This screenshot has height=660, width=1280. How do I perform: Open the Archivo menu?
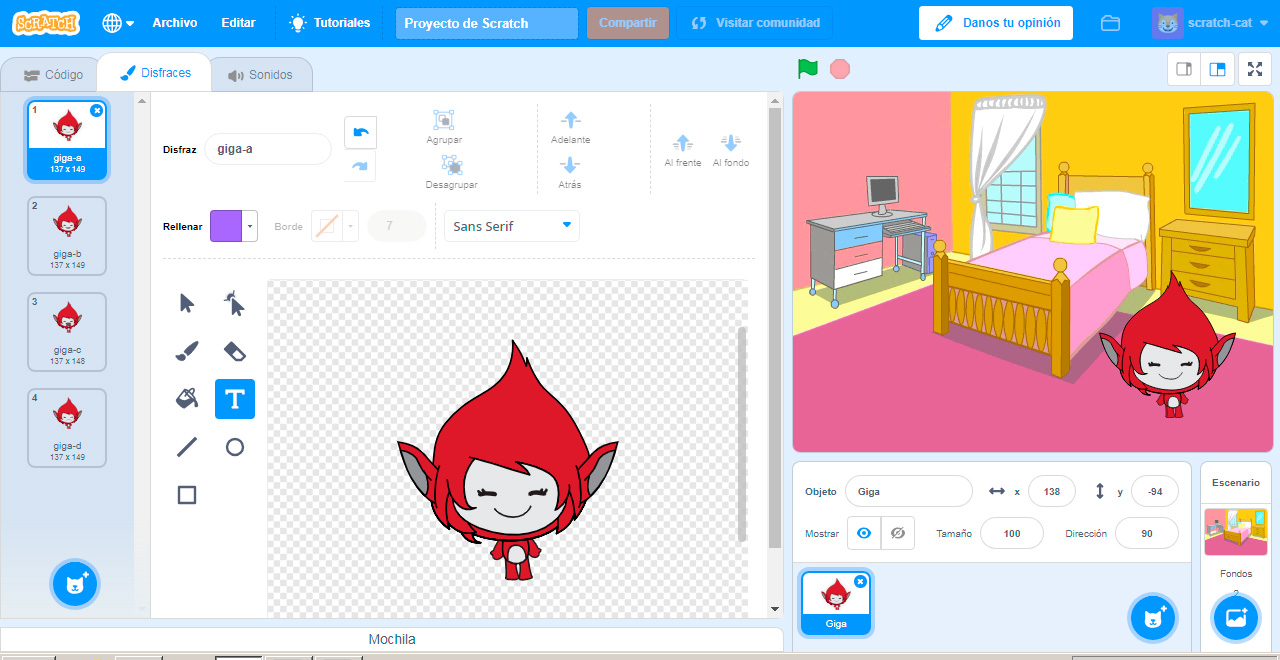[x=175, y=23]
